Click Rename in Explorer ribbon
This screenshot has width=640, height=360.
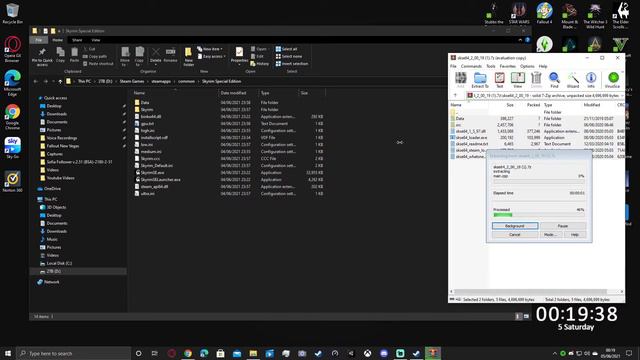coord(170,55)
